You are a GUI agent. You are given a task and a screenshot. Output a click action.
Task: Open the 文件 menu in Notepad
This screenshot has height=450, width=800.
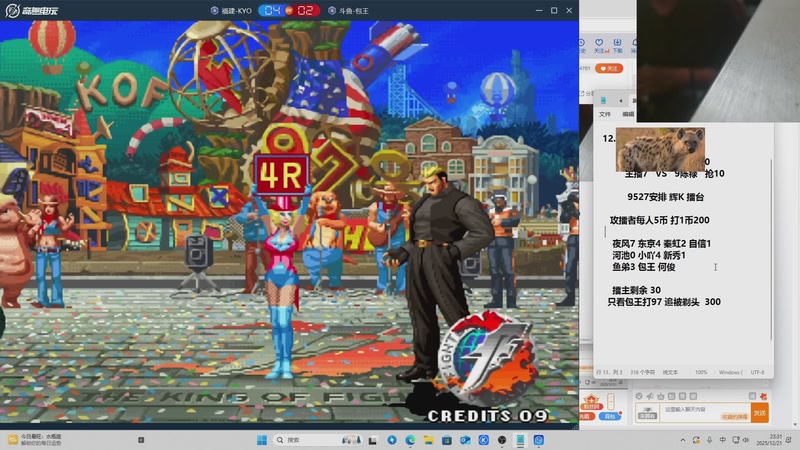[x=605, y=114]
